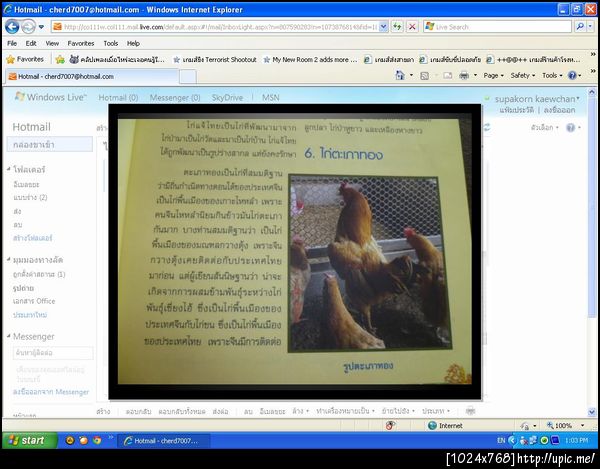The image size is (600, 469).
Task: Click the Read Mail icon
Action: tap(447, 76)
